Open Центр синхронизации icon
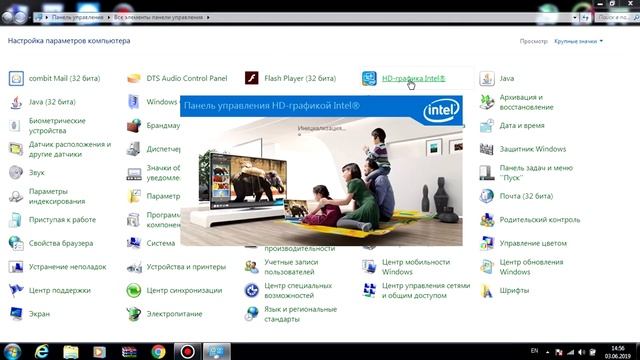This screenshot has height=360, width=640. 134,291
